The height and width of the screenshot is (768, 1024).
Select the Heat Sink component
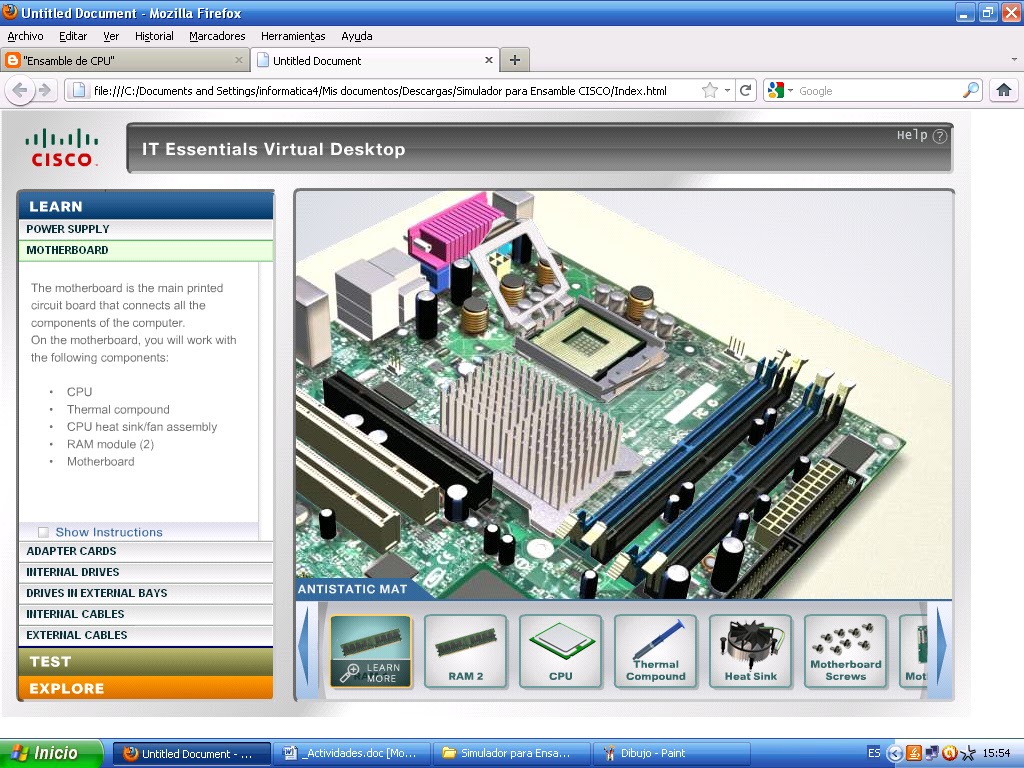pyautogui.click(x=750, y=651)
